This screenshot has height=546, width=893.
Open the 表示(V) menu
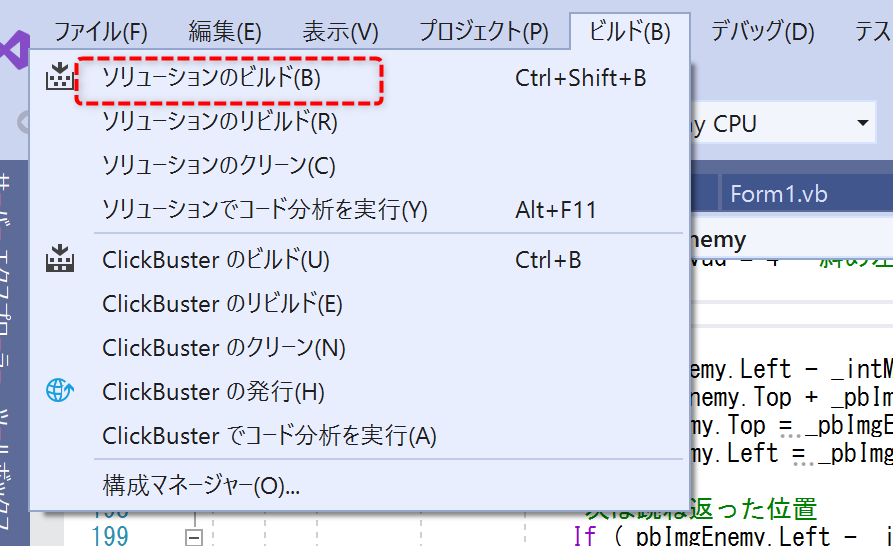pos(340,31)
